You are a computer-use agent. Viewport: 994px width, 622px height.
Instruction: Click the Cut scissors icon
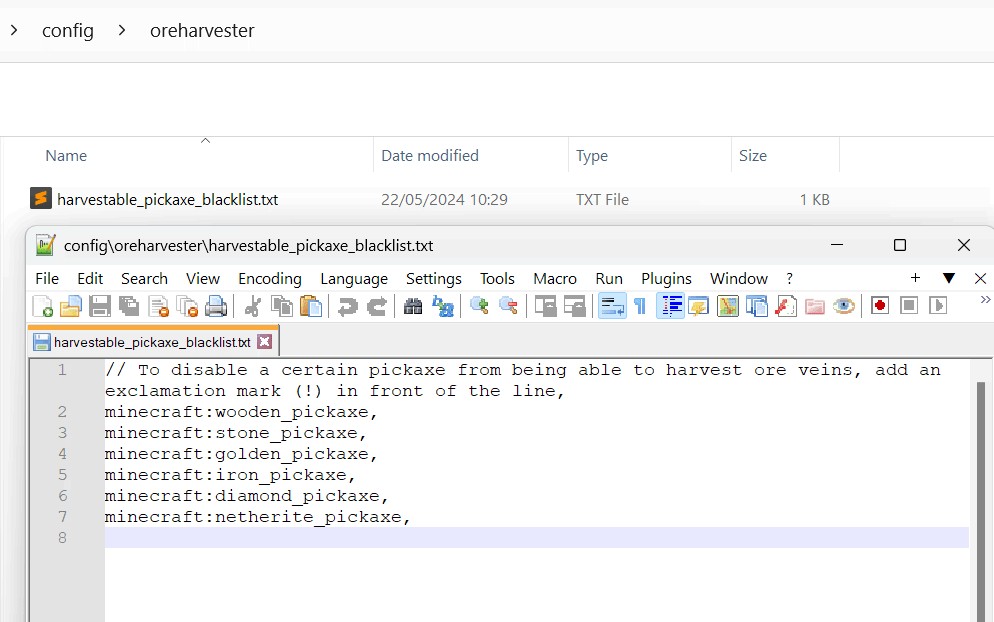[253, 306]
